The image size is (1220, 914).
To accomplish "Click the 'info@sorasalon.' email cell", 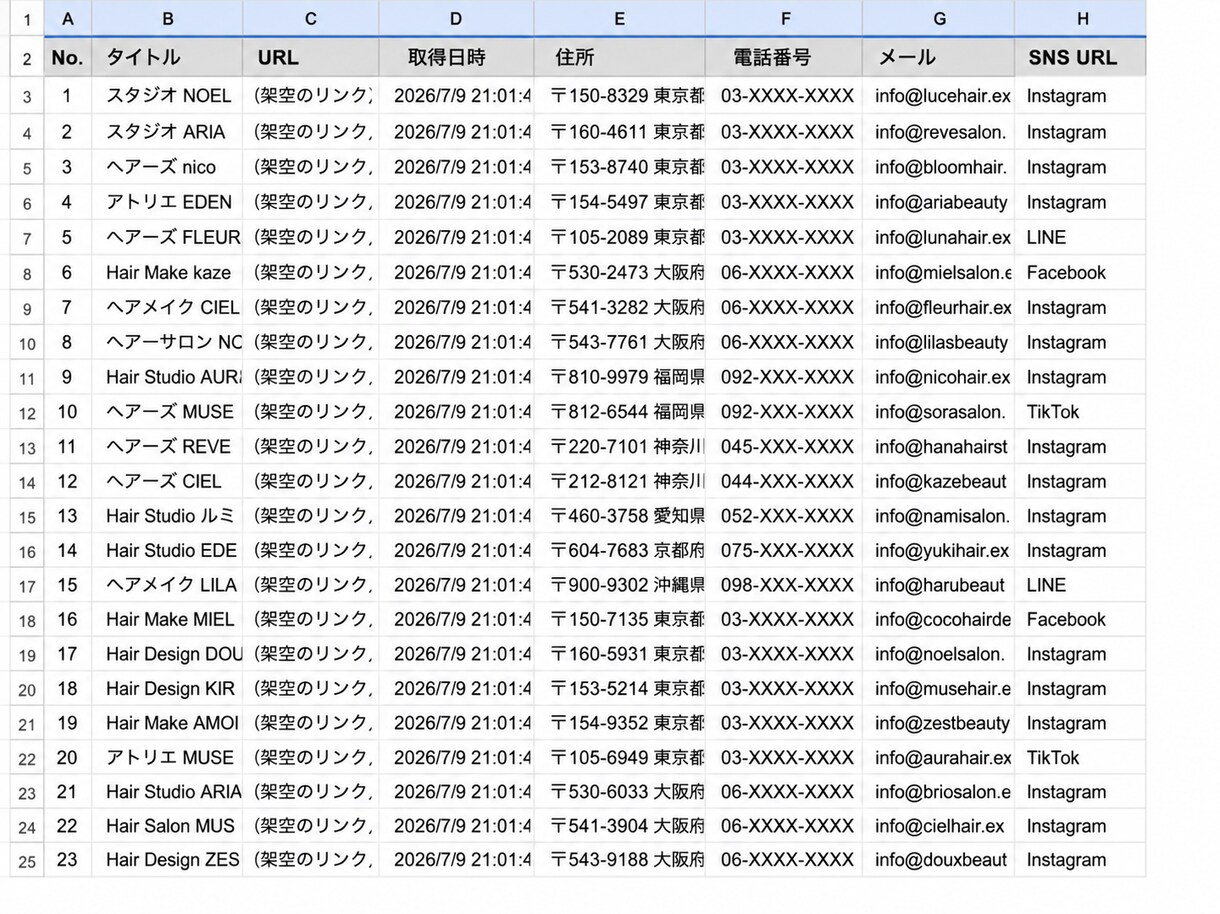I will [939, 412].
